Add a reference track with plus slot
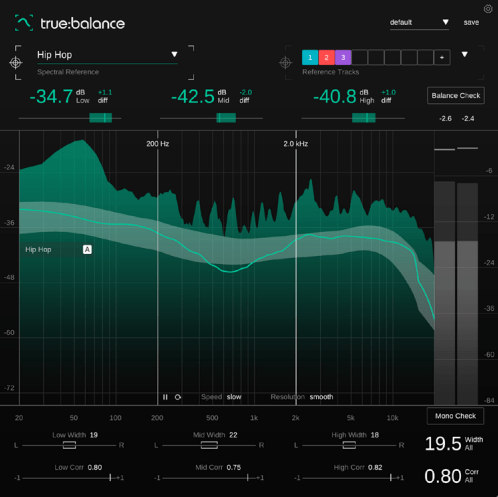 click(x=442, y=57)
